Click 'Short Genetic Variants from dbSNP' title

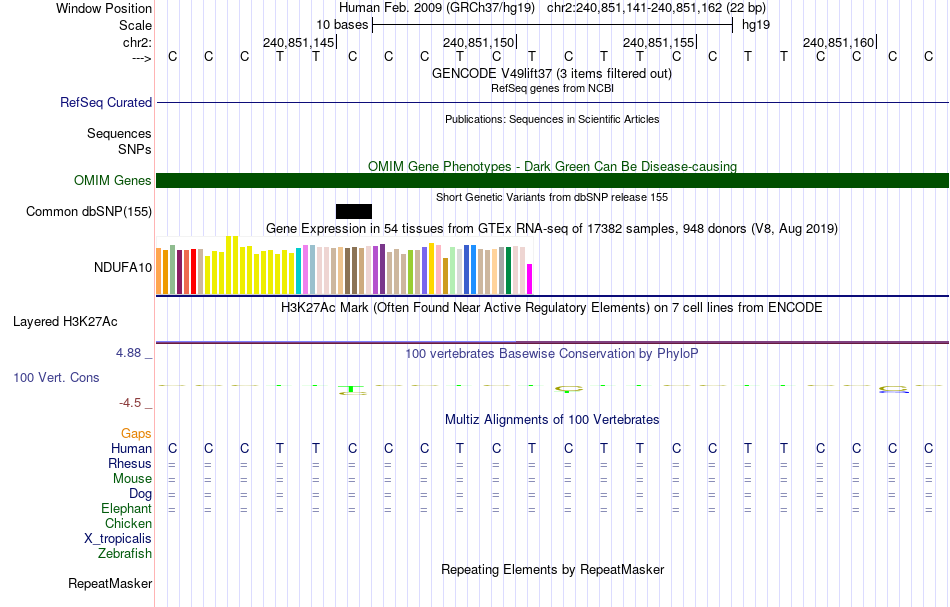point(552,197)
